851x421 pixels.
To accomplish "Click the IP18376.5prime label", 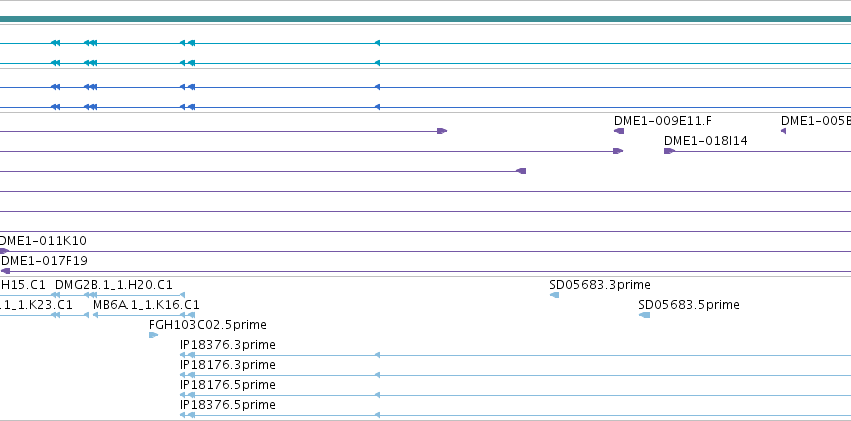I will coord(228,405).
